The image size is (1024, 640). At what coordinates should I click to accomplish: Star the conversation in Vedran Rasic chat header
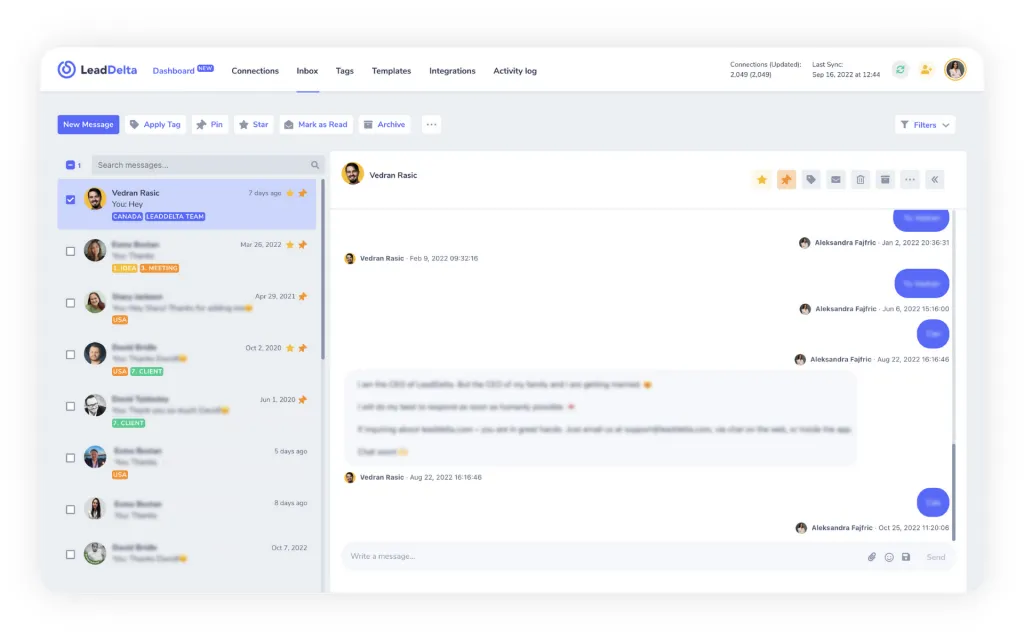tap(761, 180)
